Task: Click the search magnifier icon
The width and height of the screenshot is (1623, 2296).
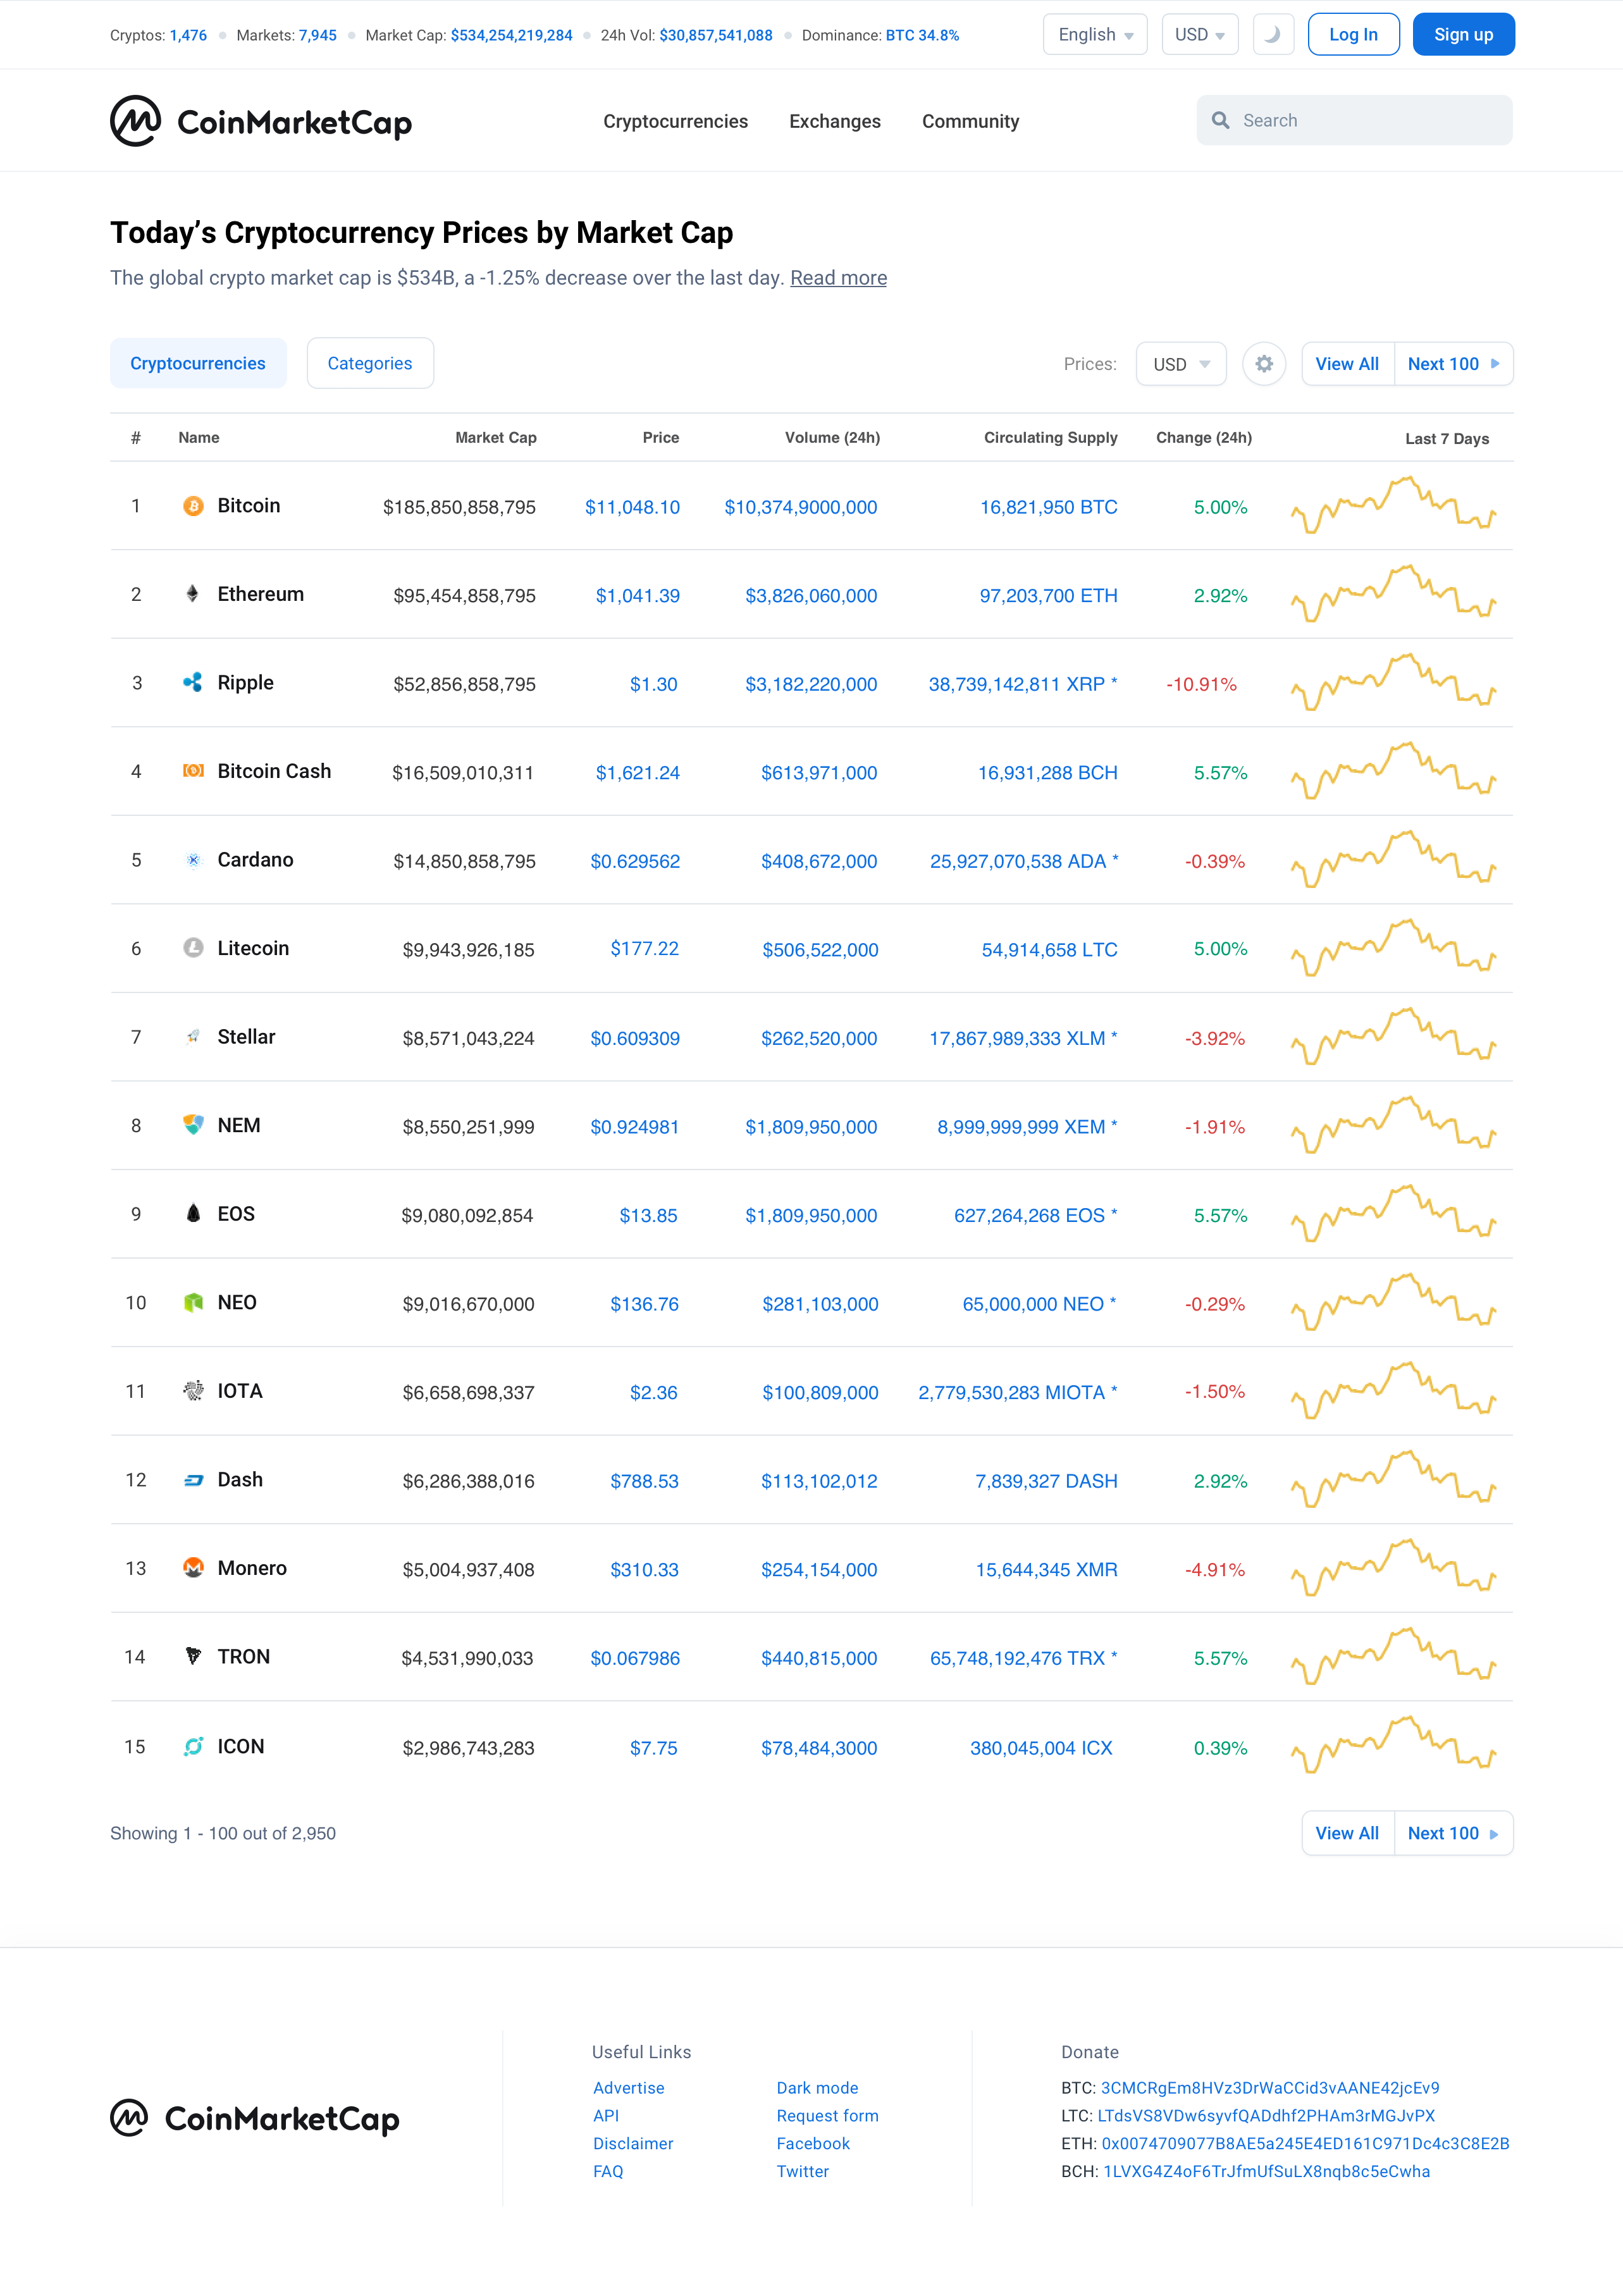Action: (x=1220, y=121)
